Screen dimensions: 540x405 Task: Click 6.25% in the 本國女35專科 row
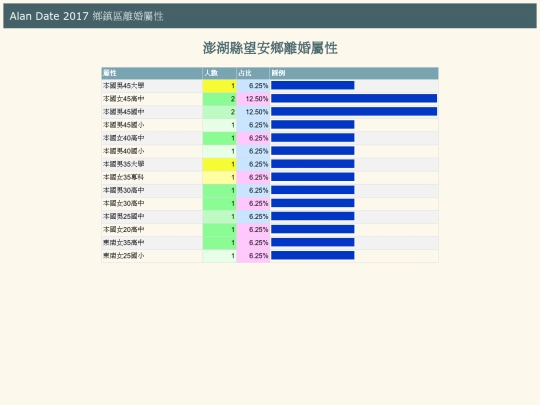pyautogui.click(x=258, y=177)
